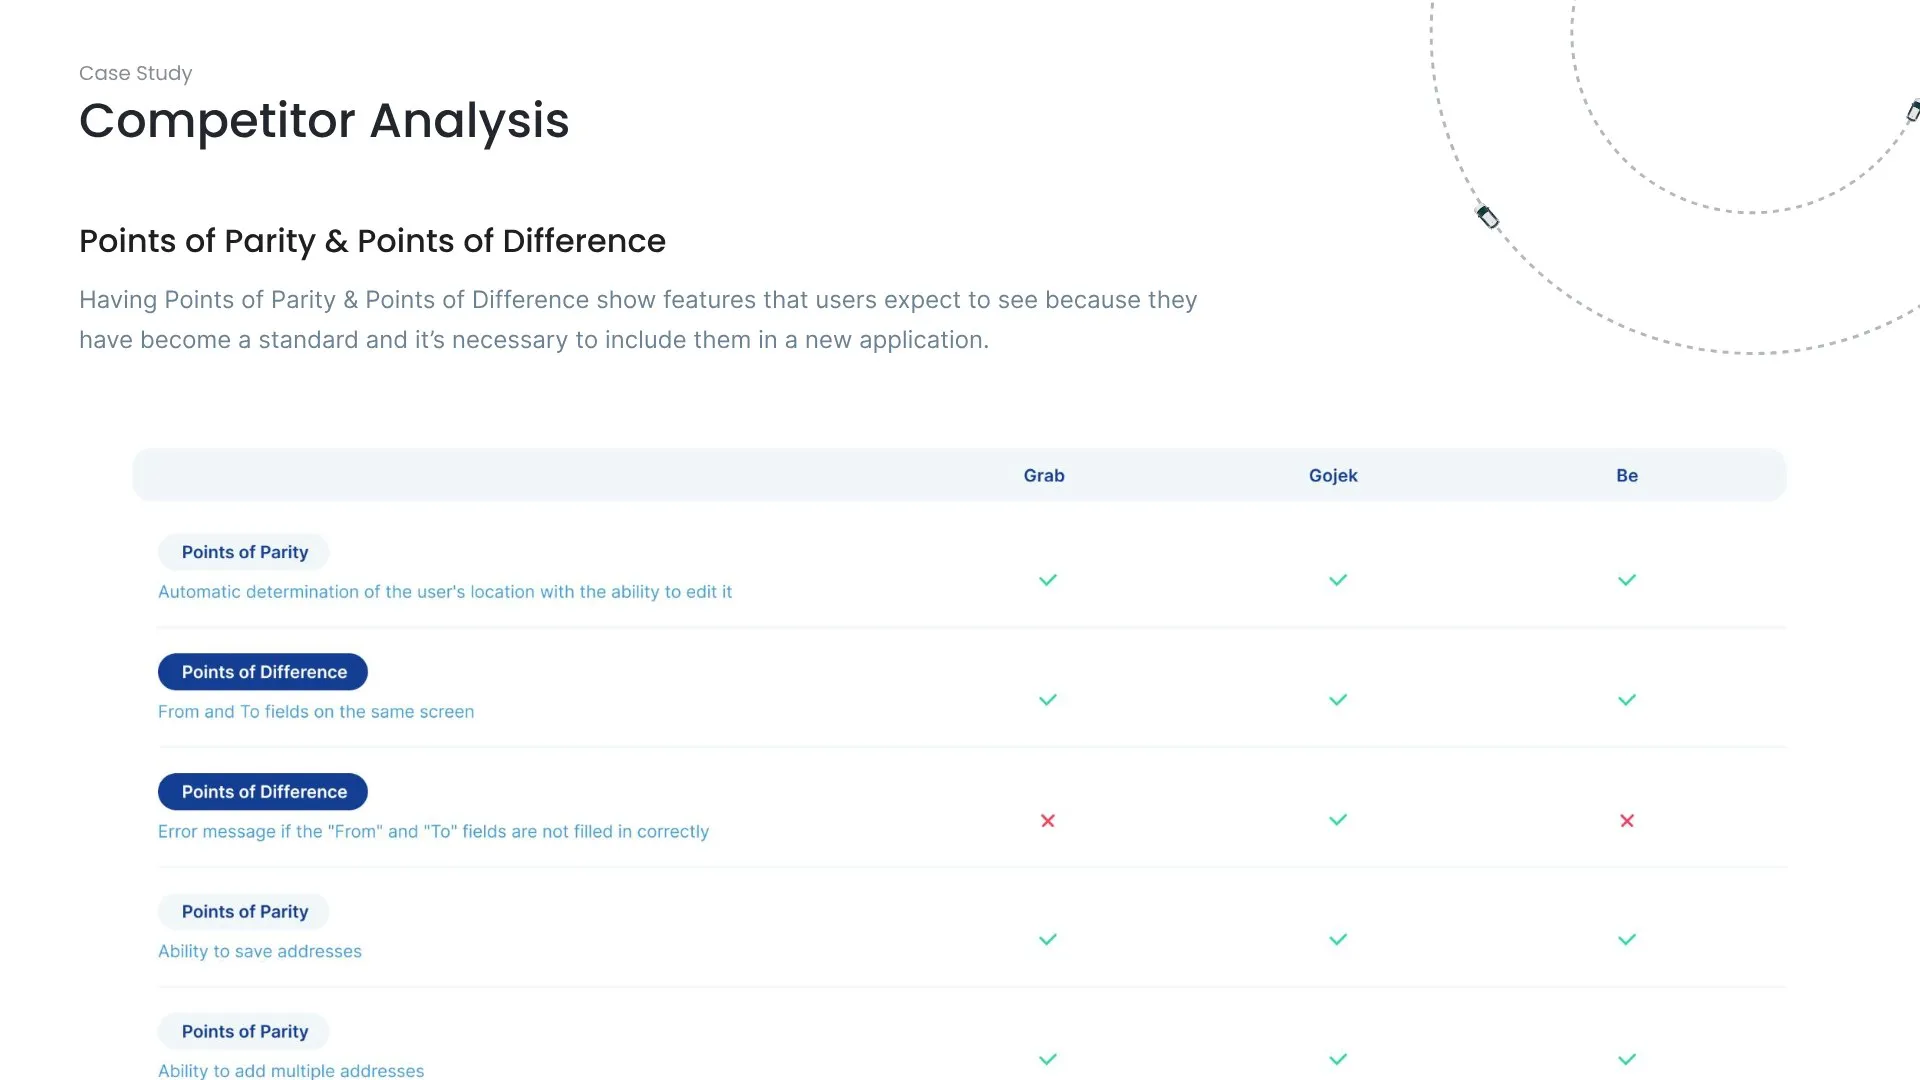
Task: Click the Be column header
Action: tap(1627, 476)
